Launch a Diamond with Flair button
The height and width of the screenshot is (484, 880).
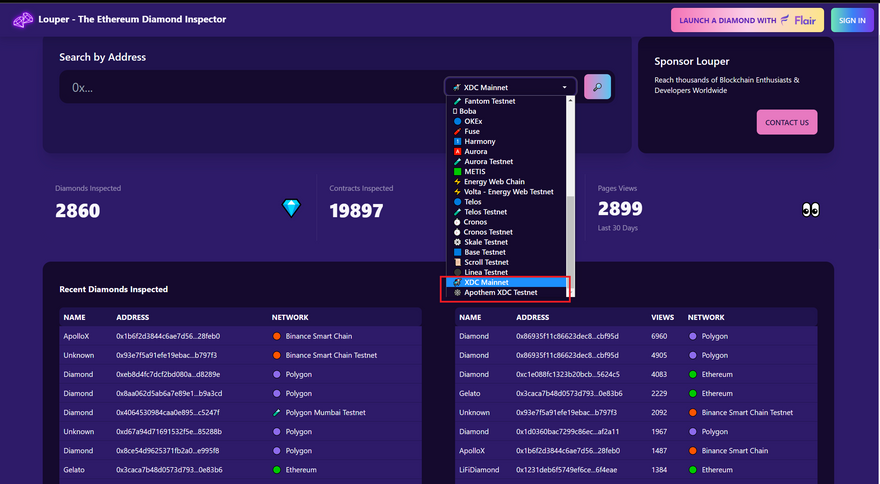point(747,20)
